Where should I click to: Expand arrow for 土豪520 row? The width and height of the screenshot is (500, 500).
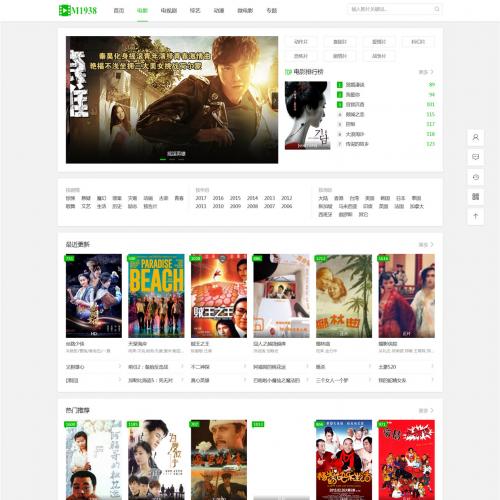tap(432, 366)
